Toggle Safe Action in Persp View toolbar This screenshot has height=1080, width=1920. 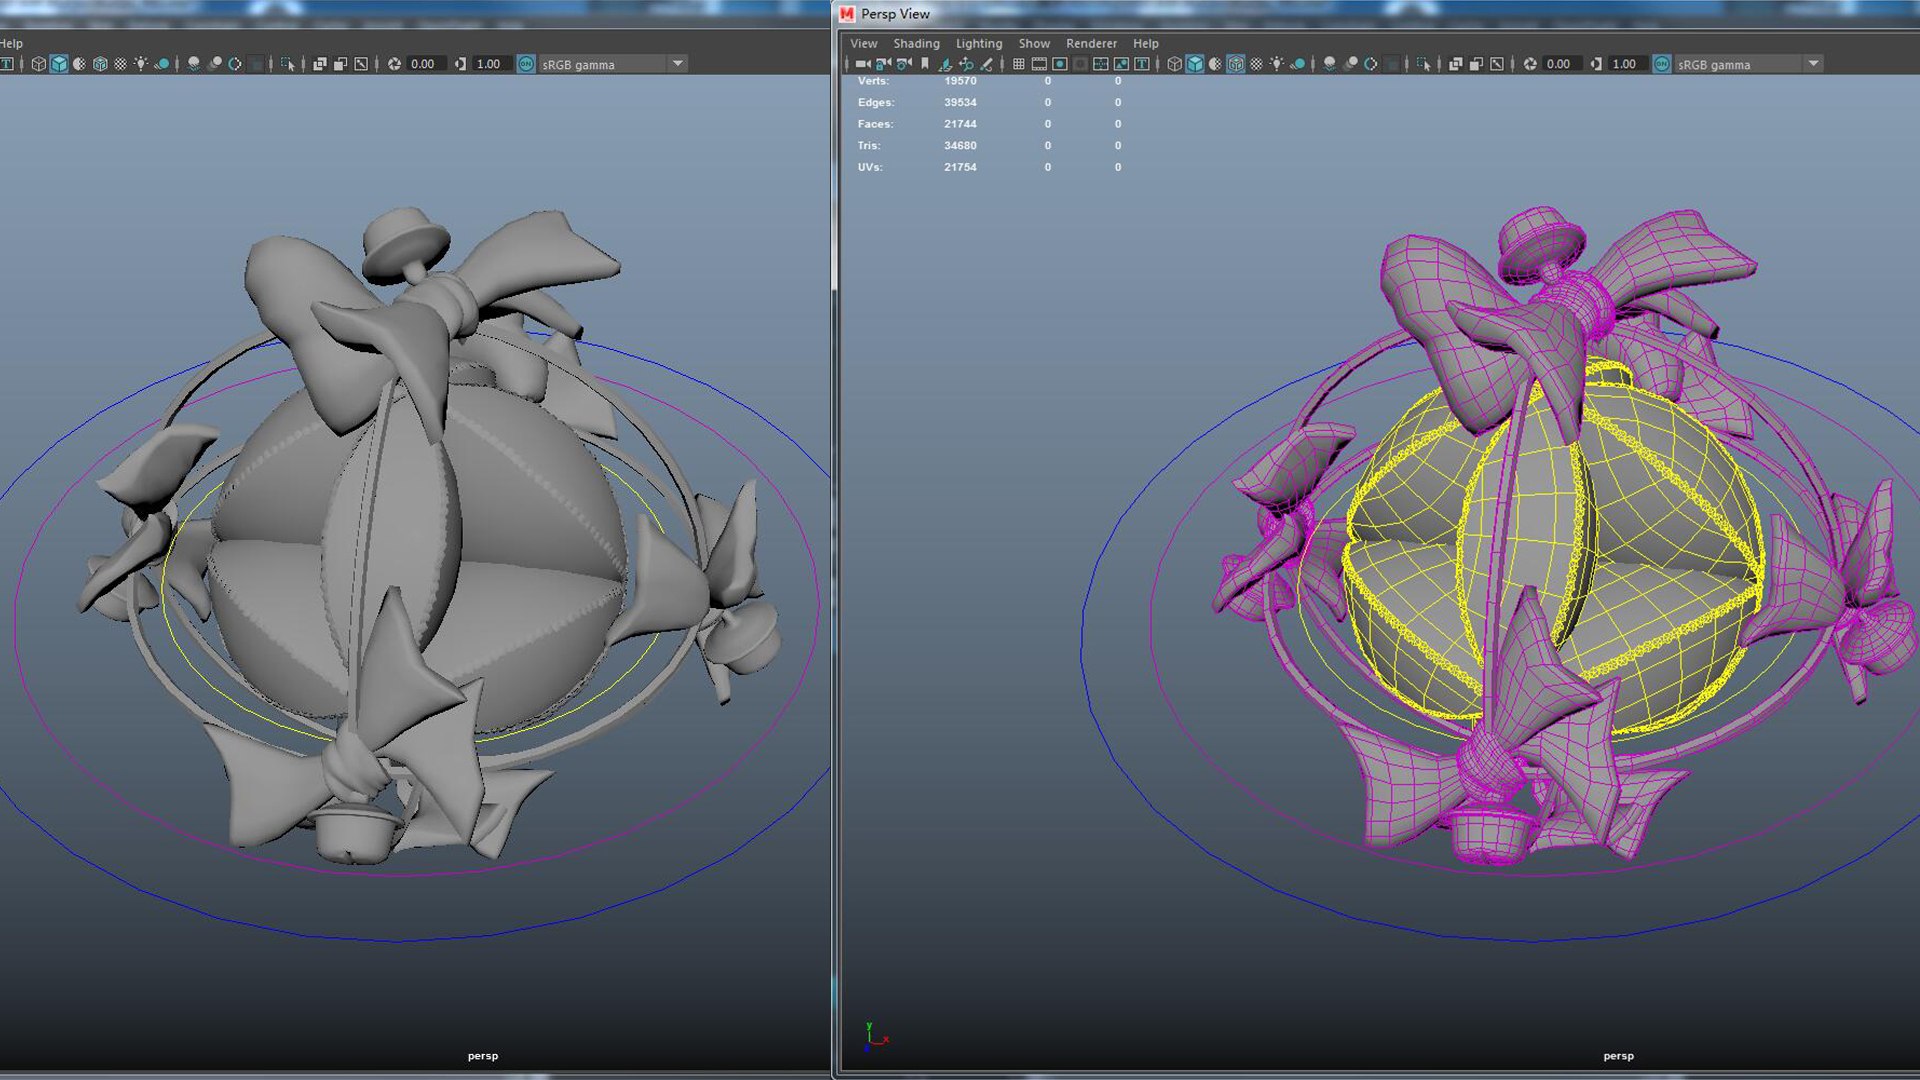point(1121,64)
